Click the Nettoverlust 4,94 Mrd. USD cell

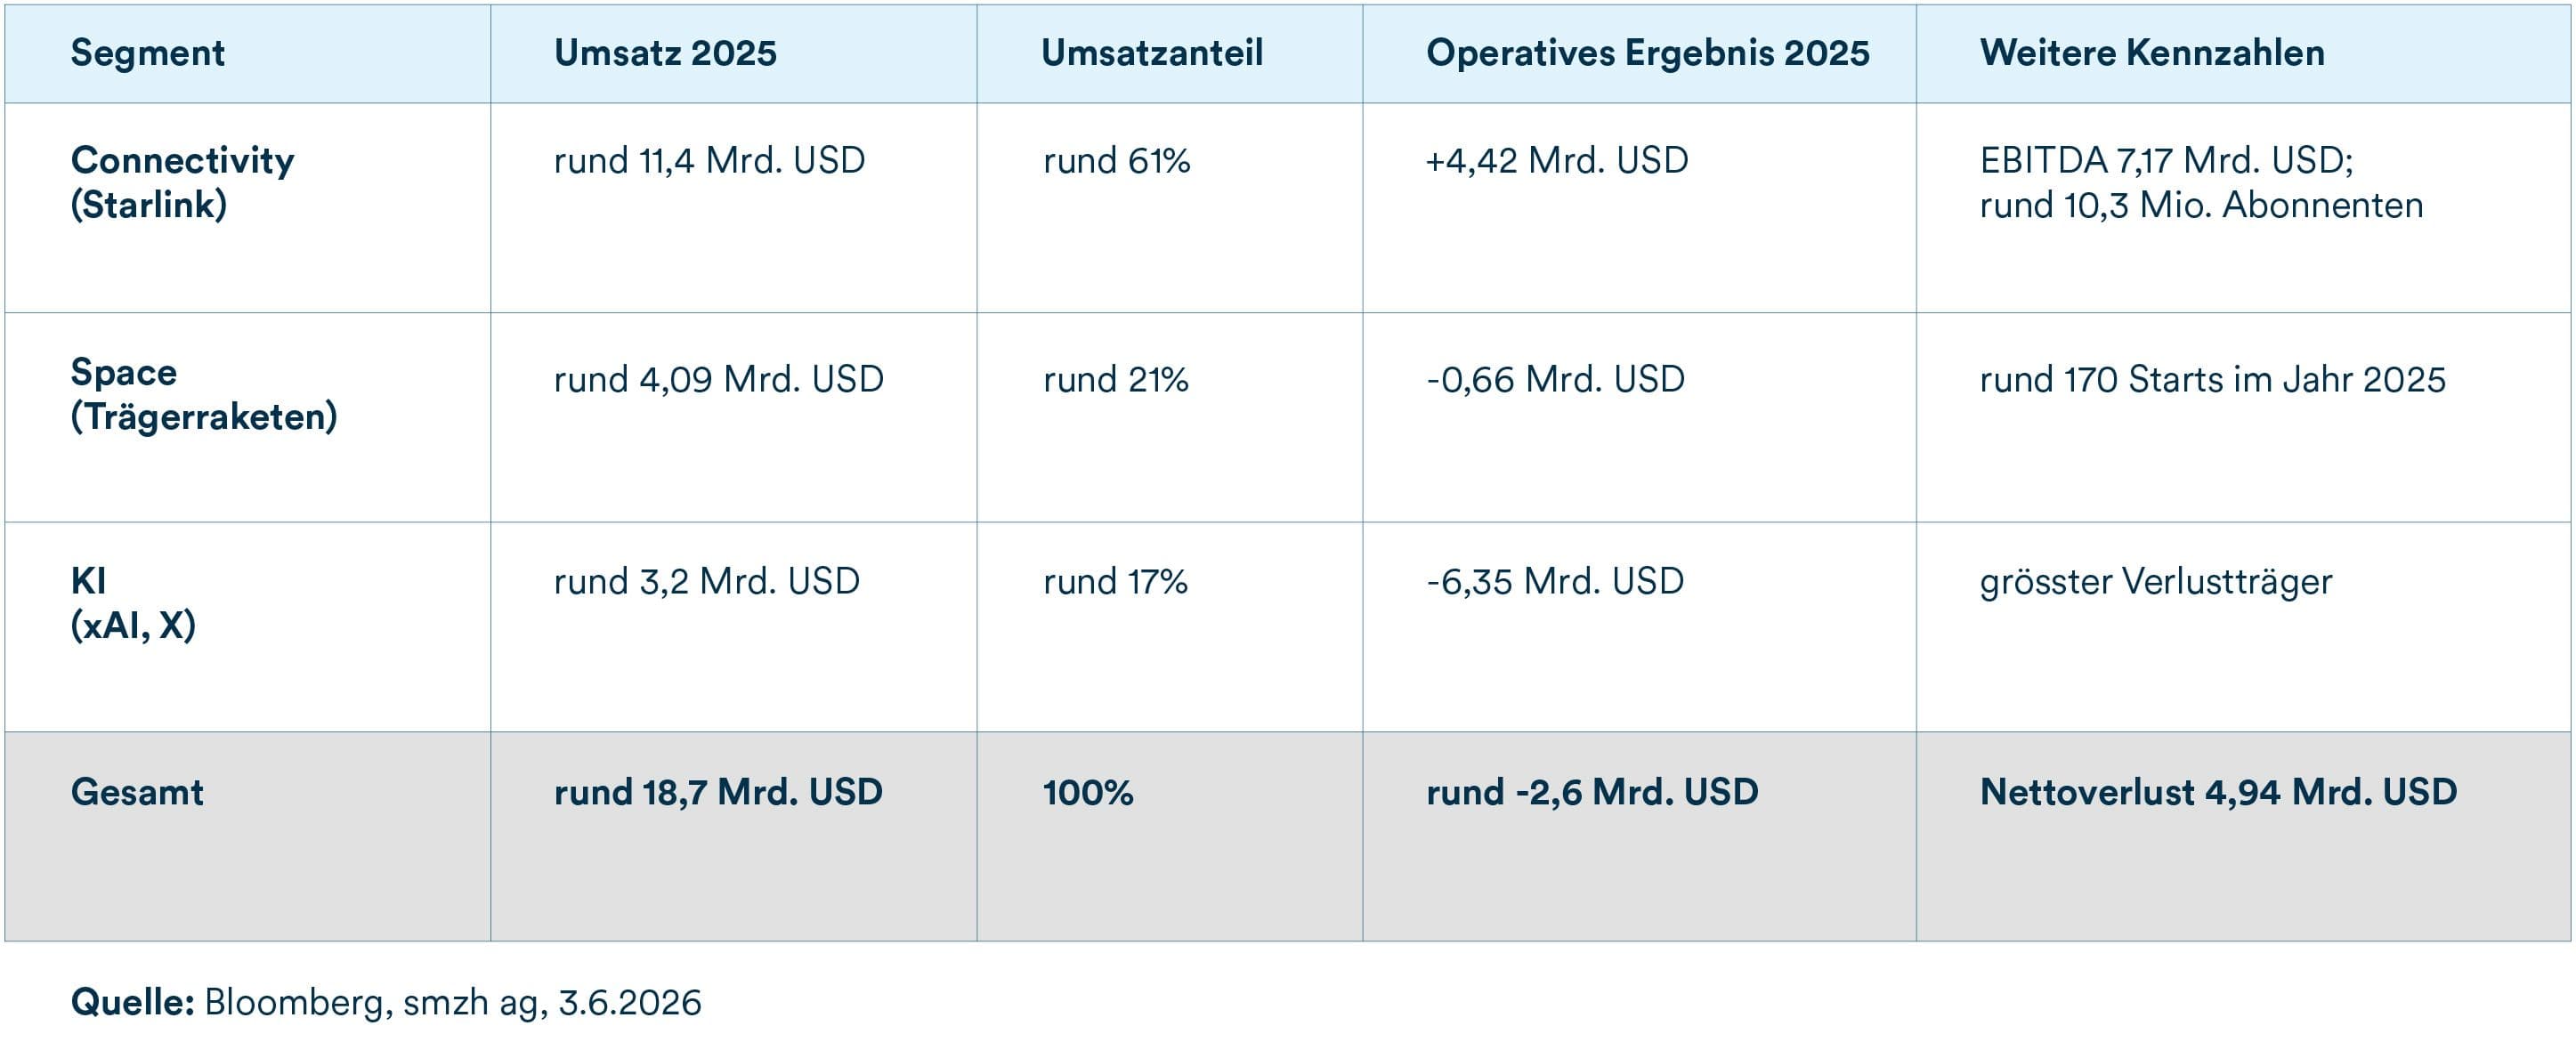(2218, 792)
